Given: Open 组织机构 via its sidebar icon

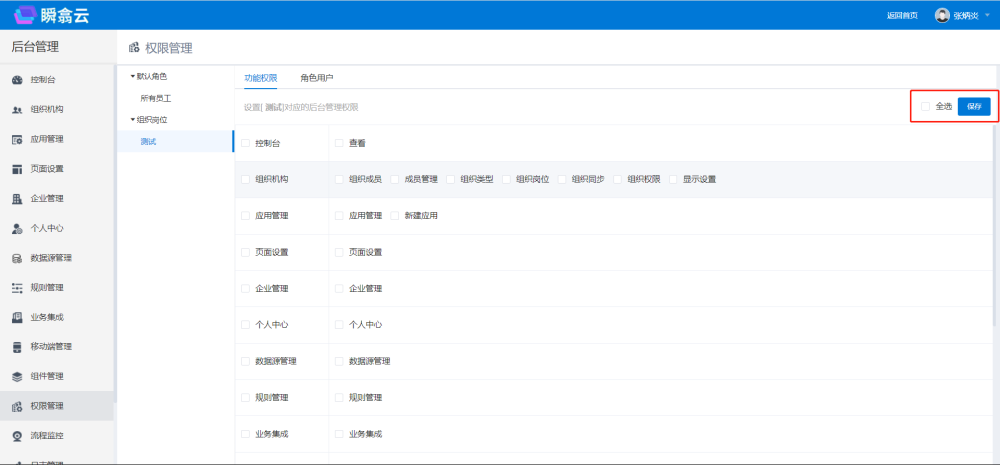Looking at the screenshot, I should click(x=17, y=110).
